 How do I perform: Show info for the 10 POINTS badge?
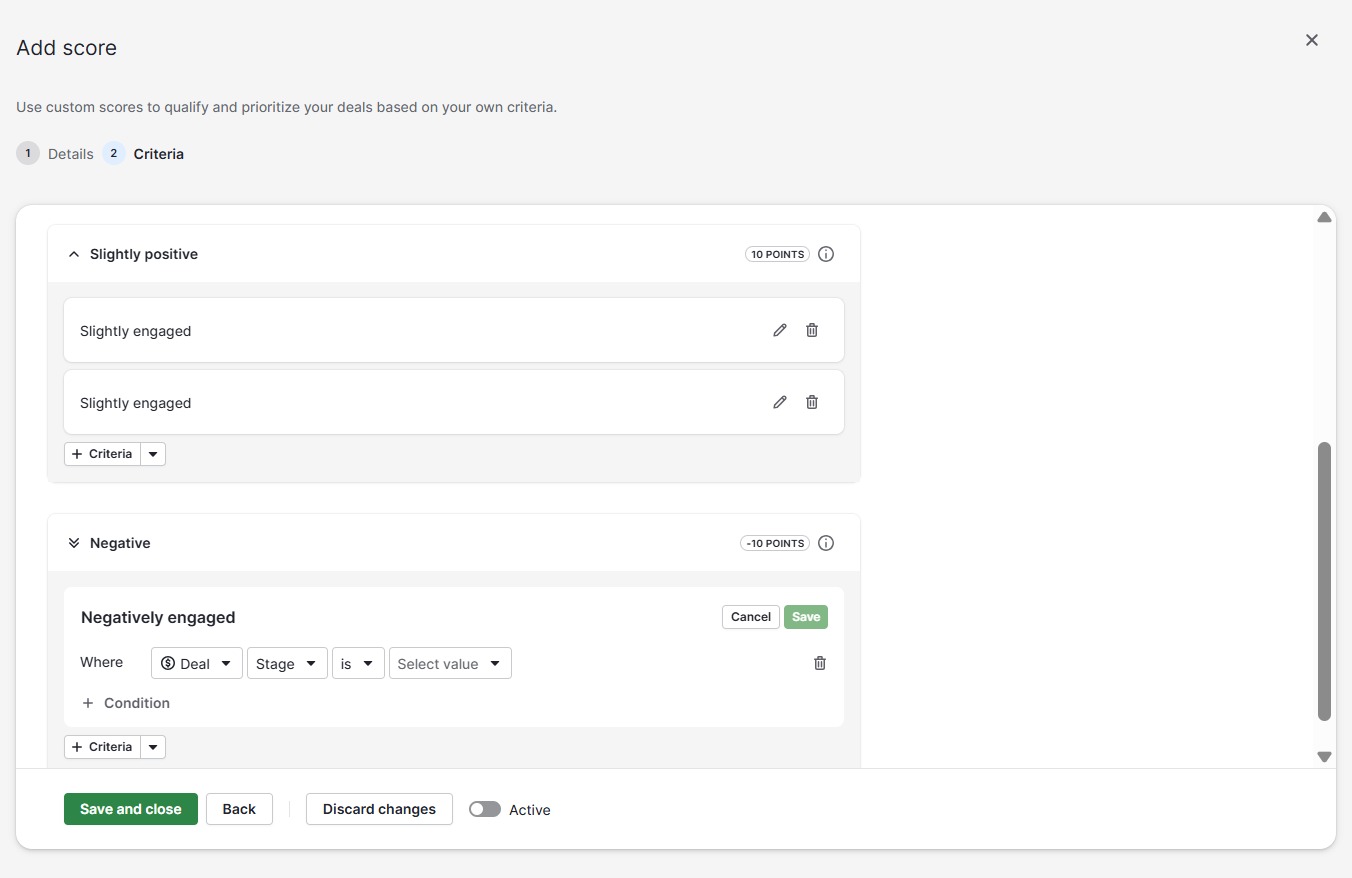coord(826,254)
